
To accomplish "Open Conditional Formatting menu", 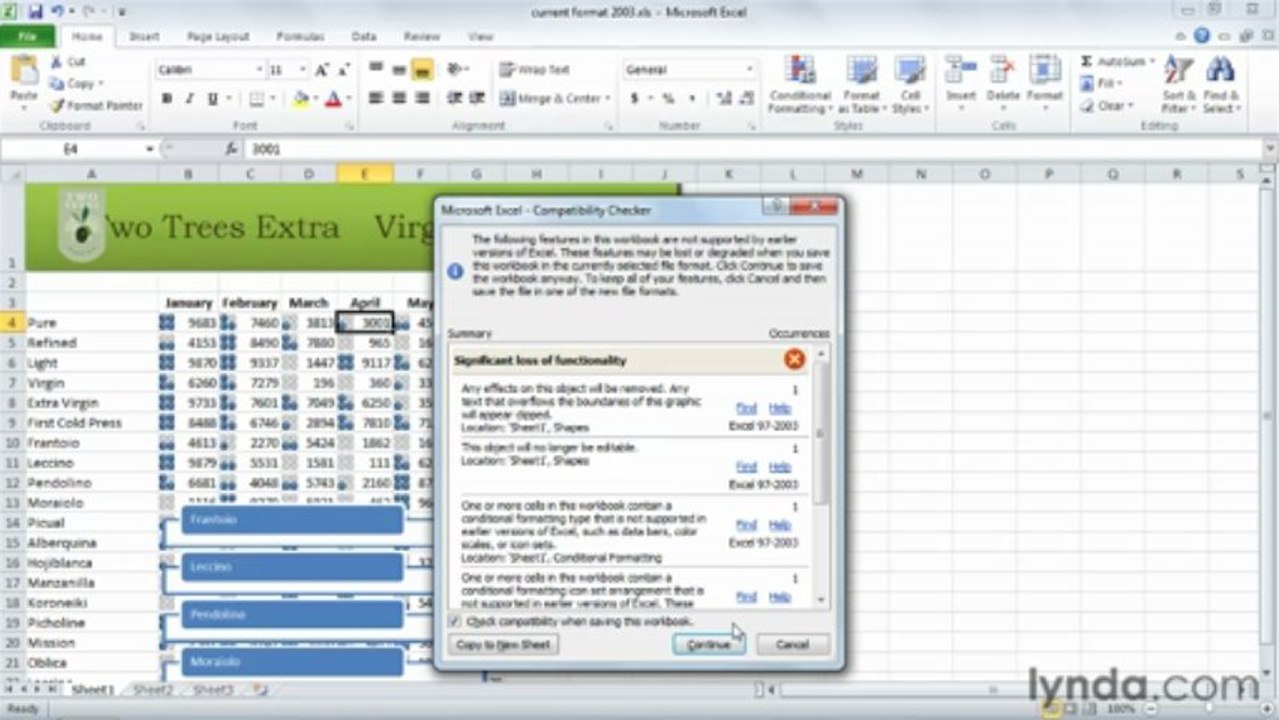I will 800,84.
